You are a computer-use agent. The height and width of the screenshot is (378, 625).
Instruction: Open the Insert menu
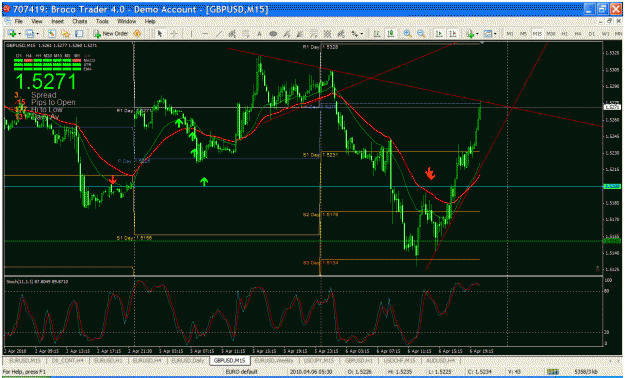(x=57, y=21)
